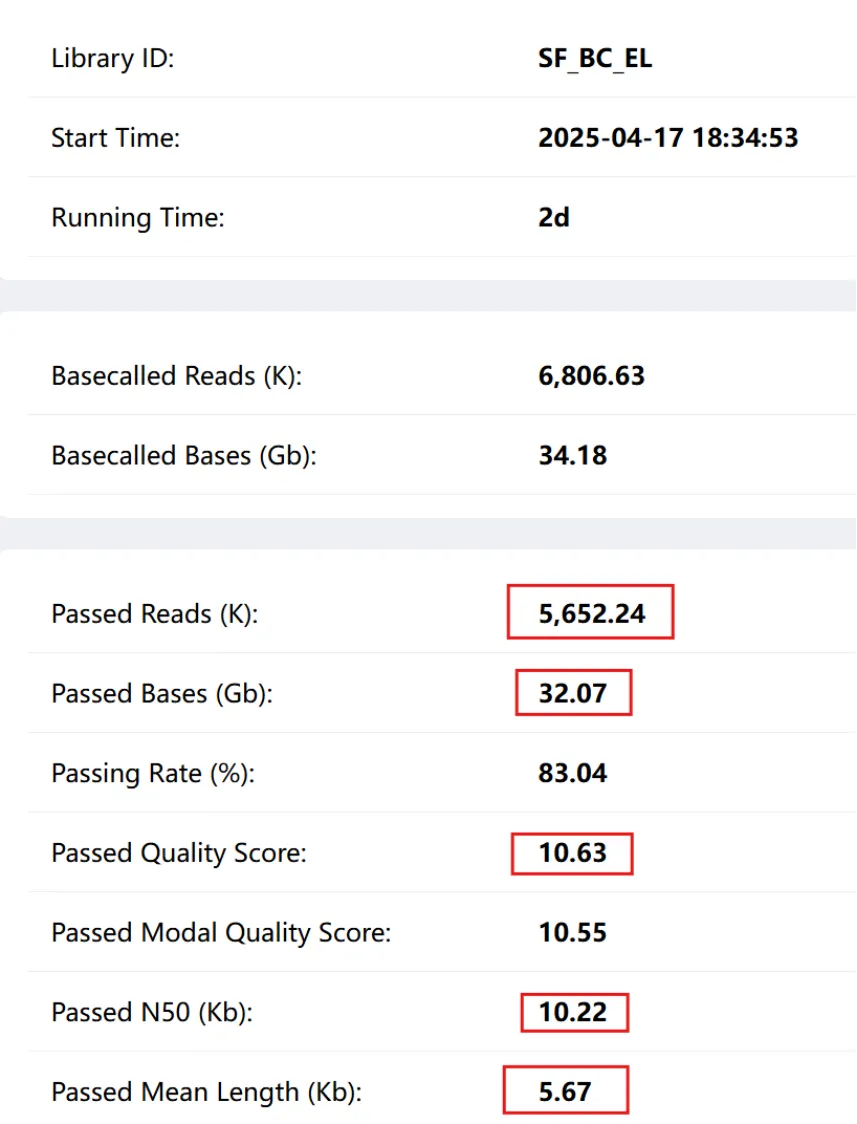Click the Running Time label

(x=138, y=218)
